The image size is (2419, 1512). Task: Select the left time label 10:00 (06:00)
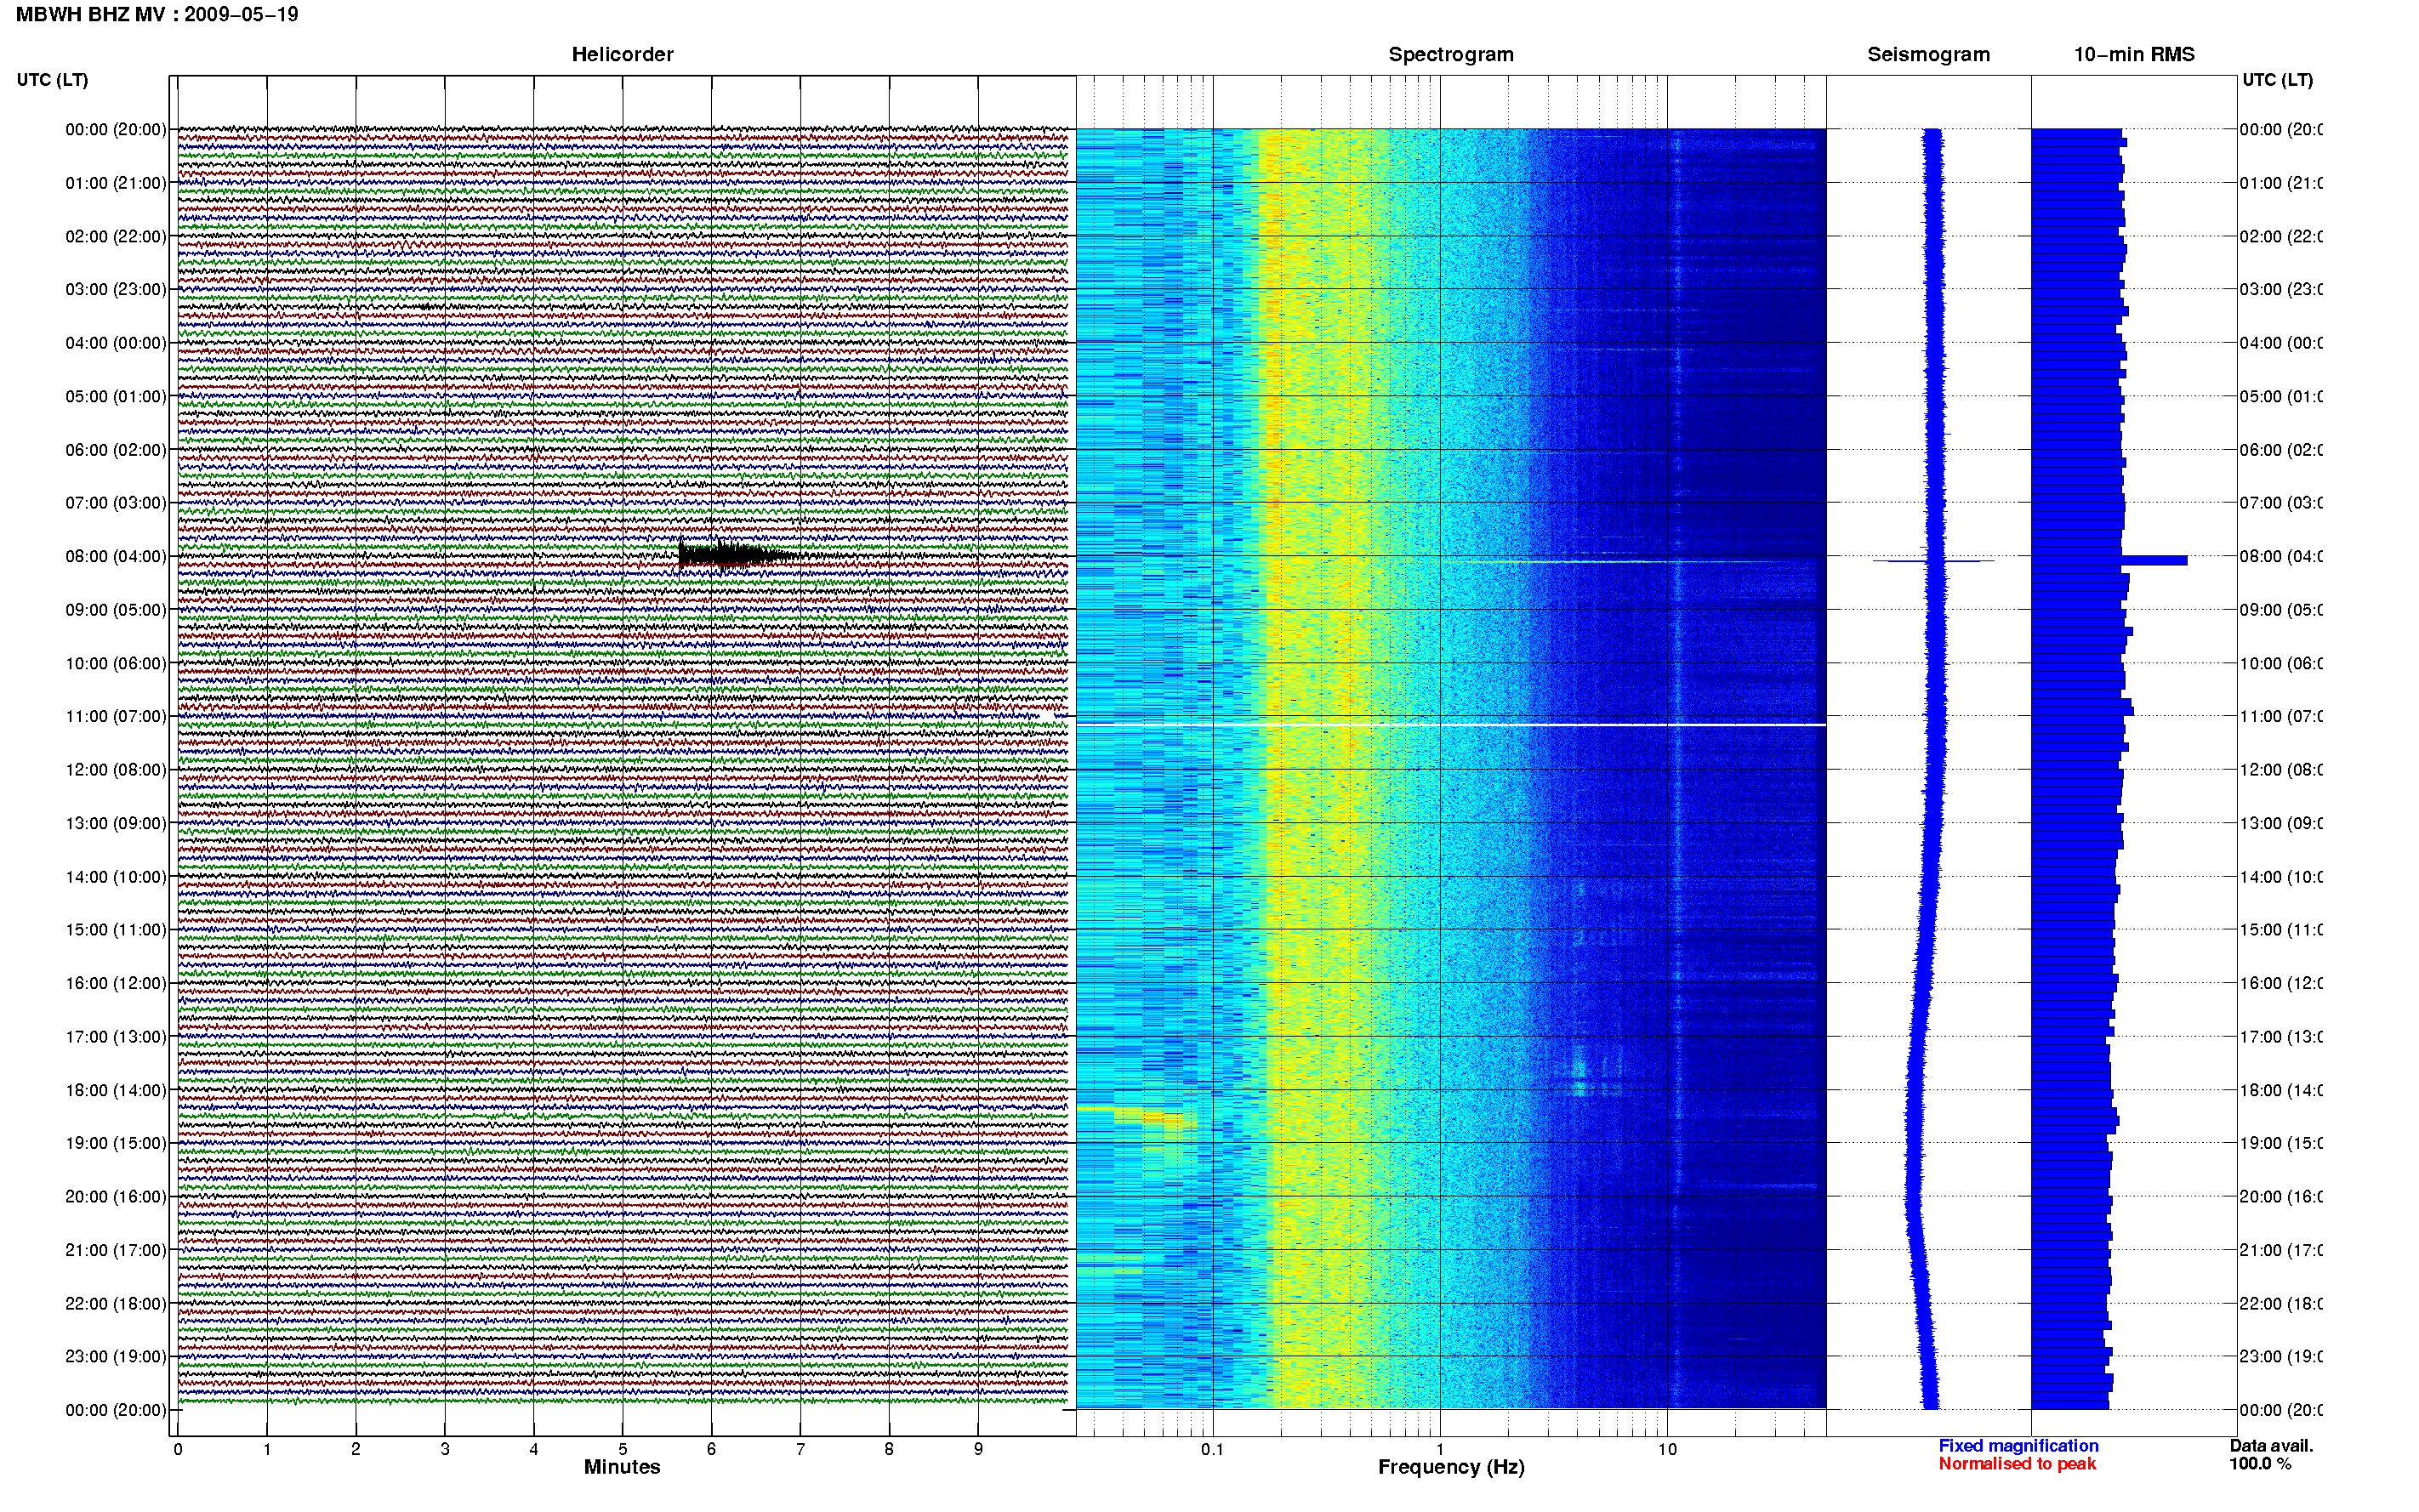[116, 663]
